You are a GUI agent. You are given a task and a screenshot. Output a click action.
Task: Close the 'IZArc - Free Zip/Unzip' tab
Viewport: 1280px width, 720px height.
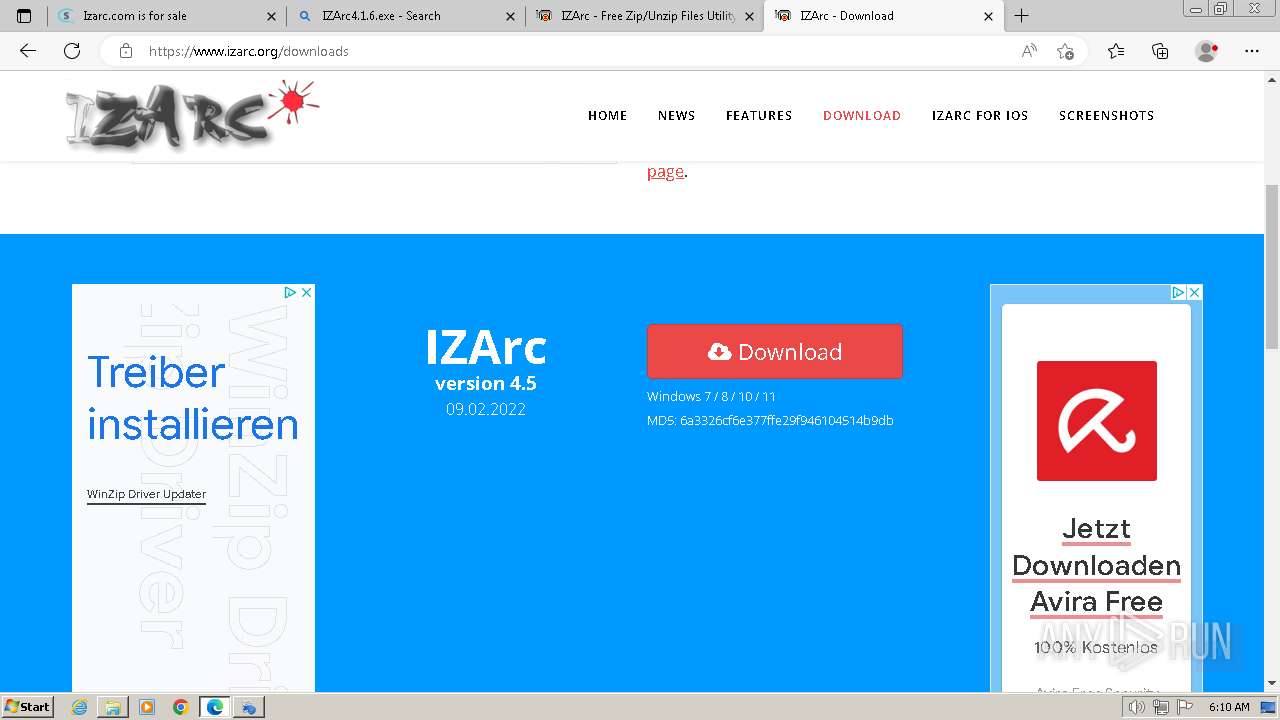749,16
